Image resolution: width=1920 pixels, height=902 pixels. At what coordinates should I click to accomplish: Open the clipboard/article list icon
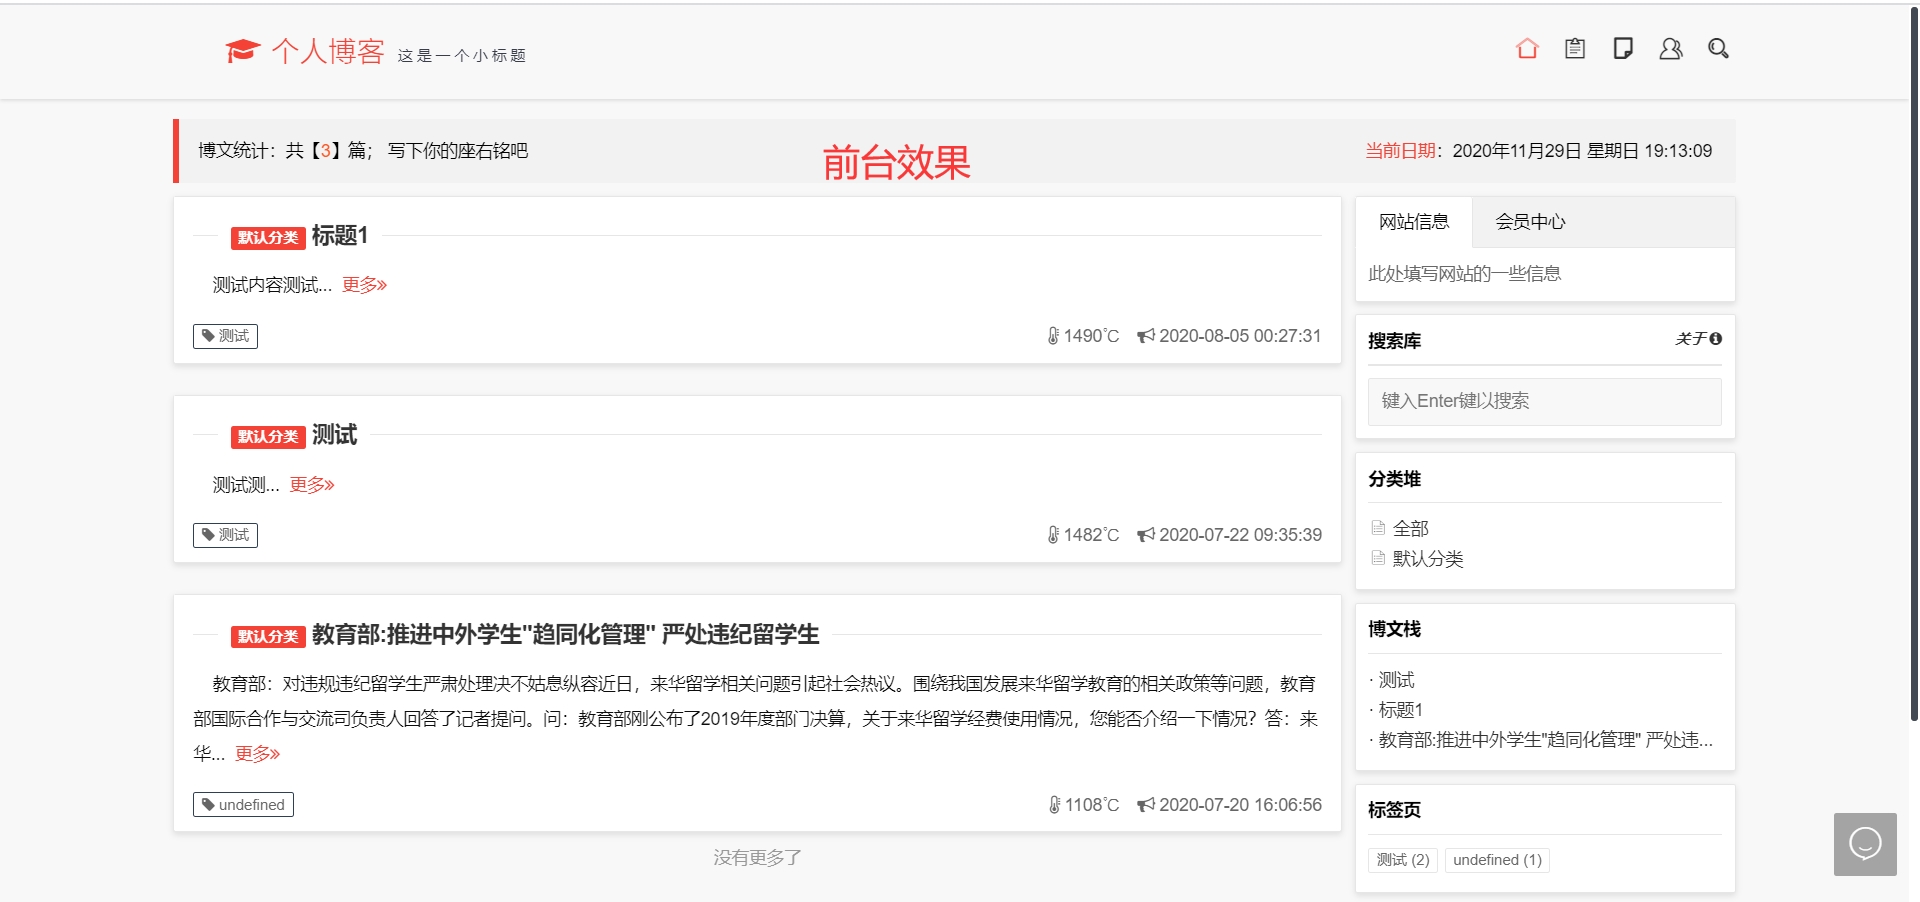[x=1575, y=48]
